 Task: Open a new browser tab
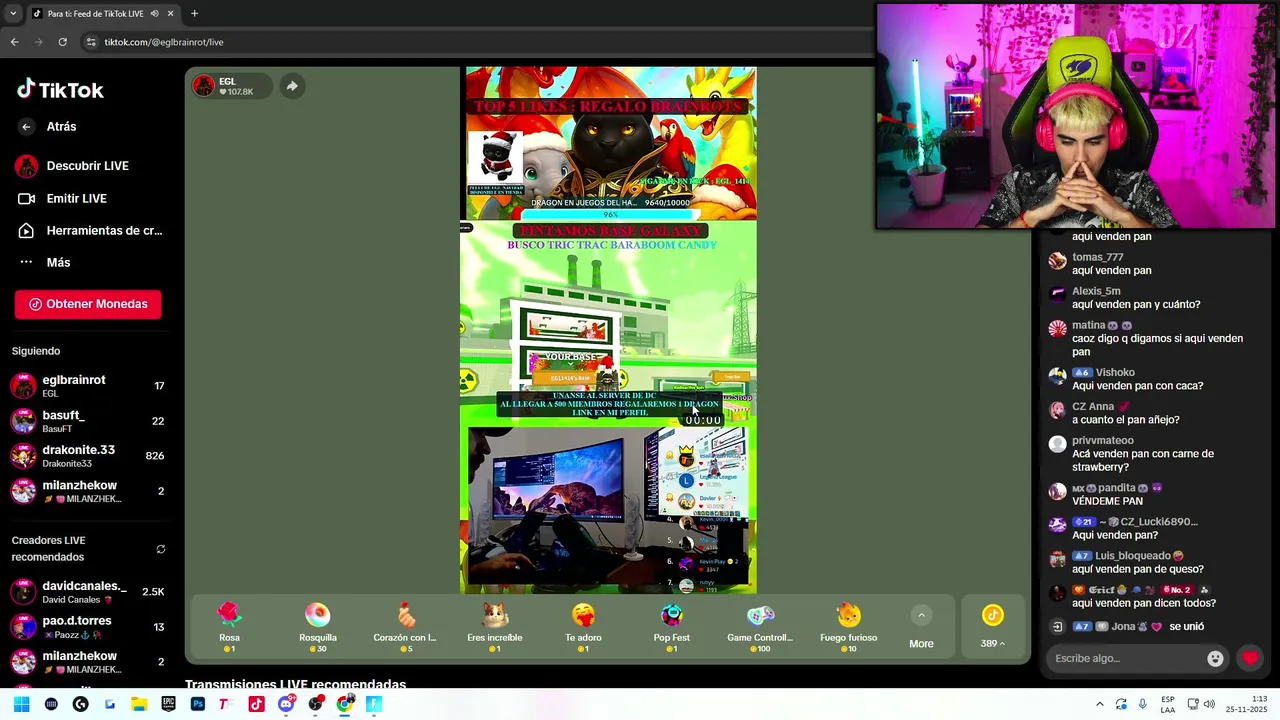pos(194,14)
